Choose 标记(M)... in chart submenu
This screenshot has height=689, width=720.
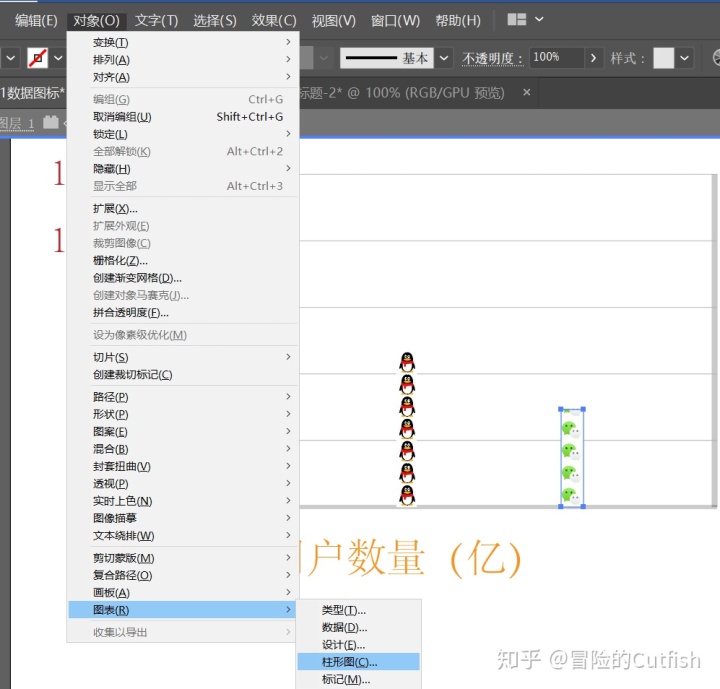coord(359,679)
